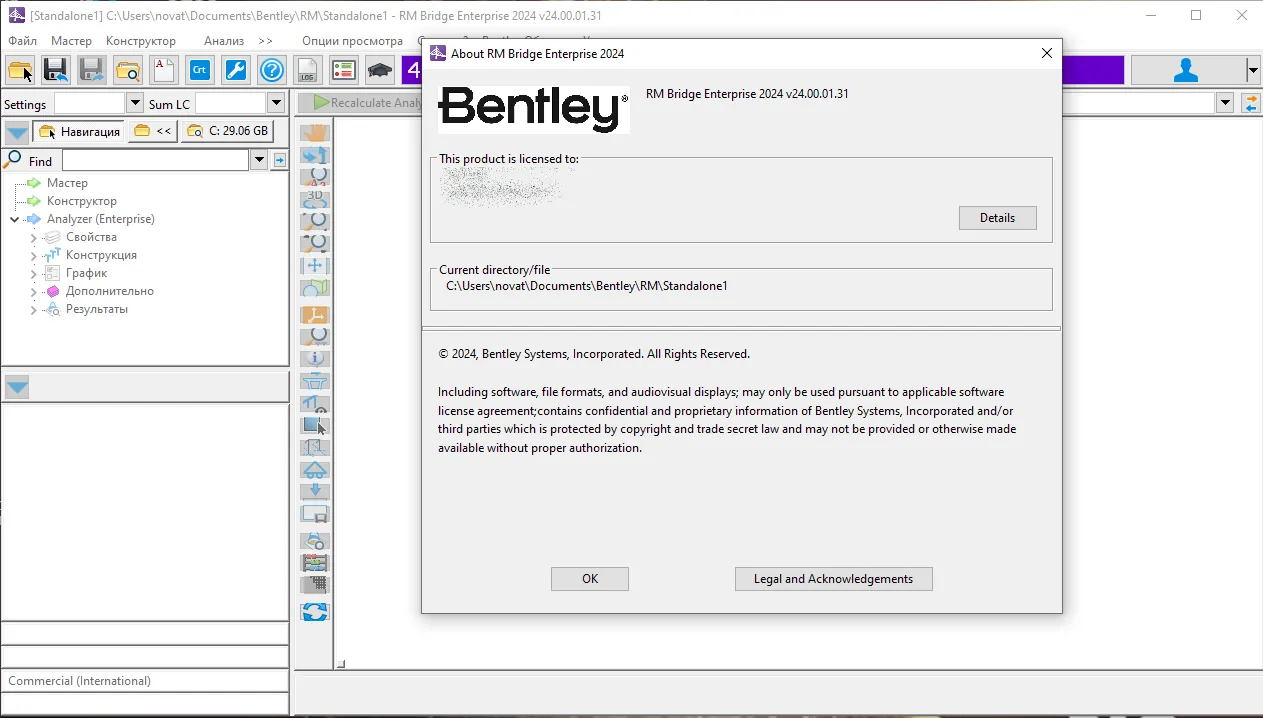The height and width of the screenshot is (718, 1263).
Task: Click the blue user profile icon
Action: (x=1187, y=70)
